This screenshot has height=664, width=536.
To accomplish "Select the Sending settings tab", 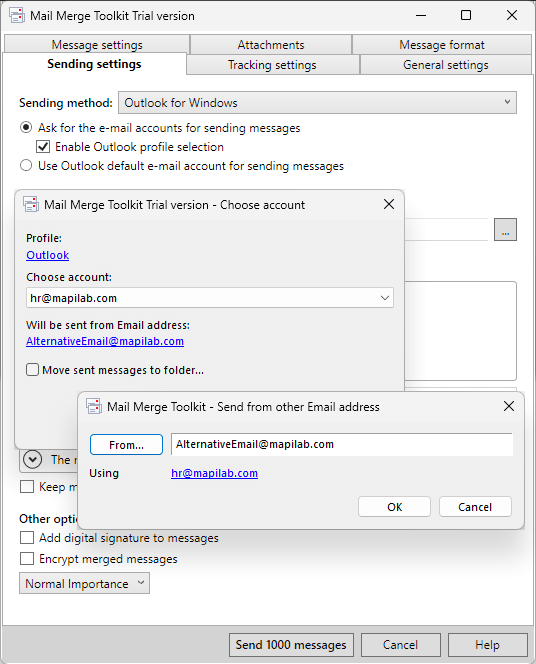I will point(94,64).
